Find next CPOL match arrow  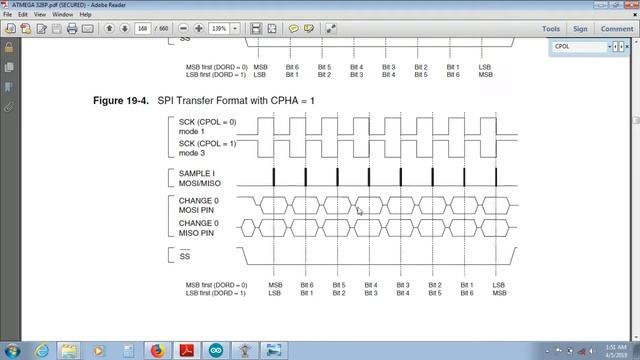(x=621, y=47)
